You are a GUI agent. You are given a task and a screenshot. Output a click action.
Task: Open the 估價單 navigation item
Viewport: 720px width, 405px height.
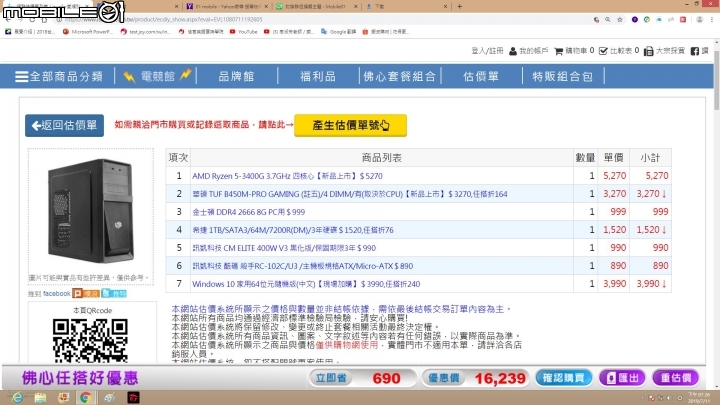[x=481, y=76]
